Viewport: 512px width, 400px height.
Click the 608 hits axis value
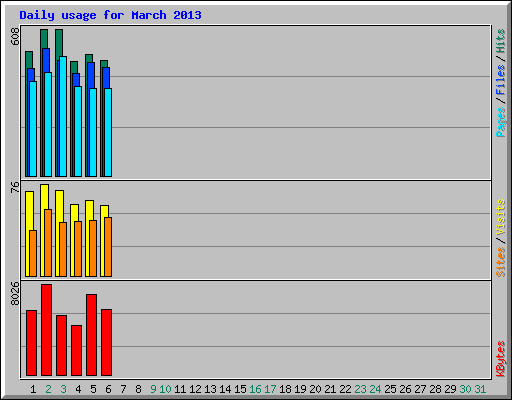pos(15,37)
